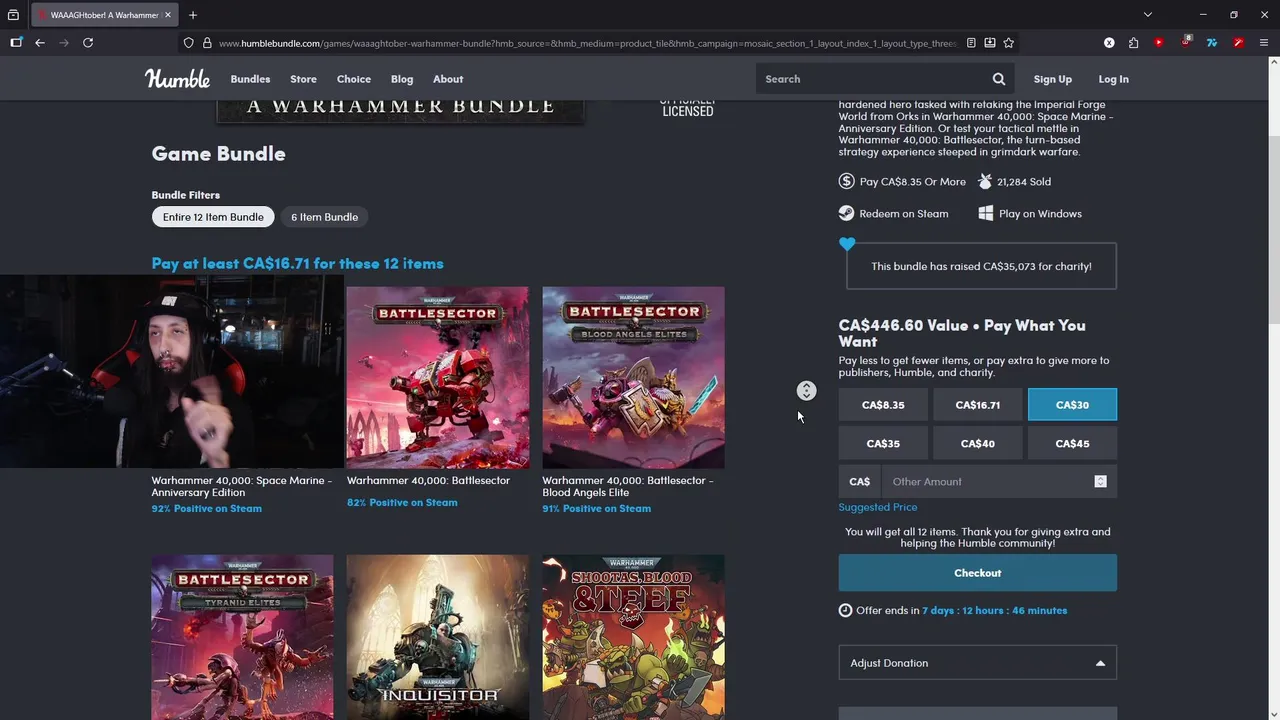Click the clock icon beside Offer ends
This screenshot has width=1280, height=720.
845,610
